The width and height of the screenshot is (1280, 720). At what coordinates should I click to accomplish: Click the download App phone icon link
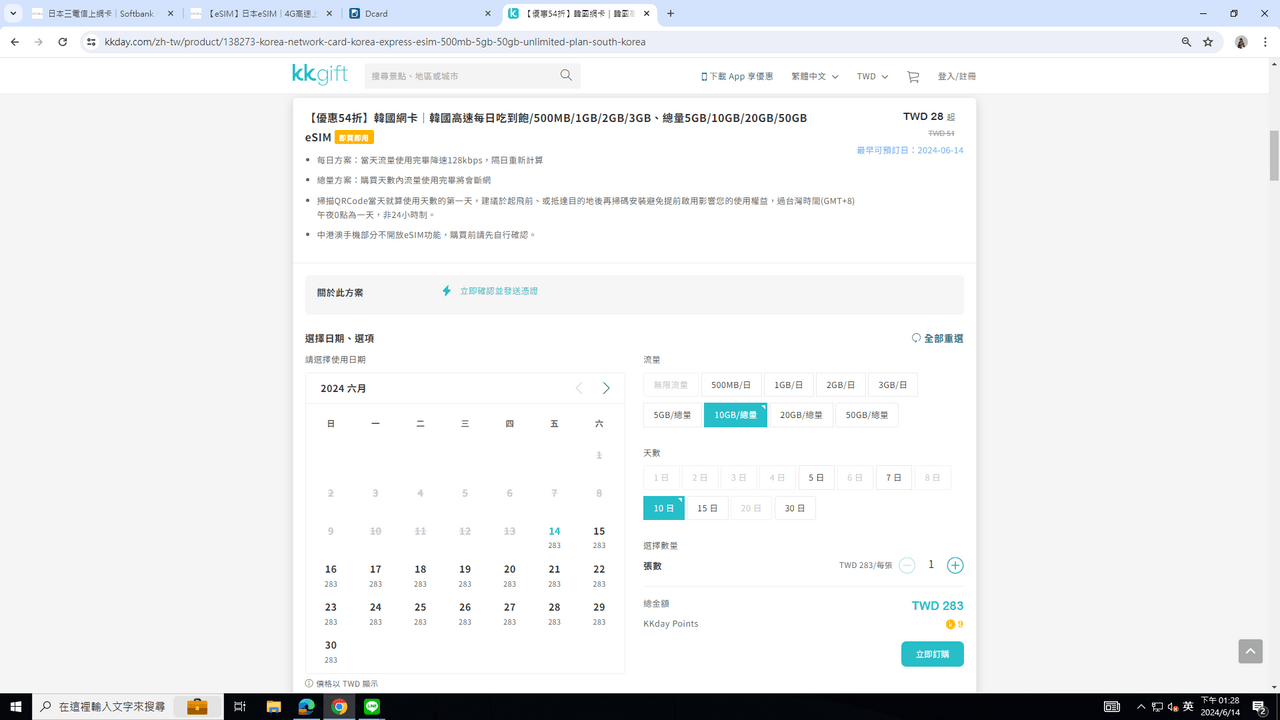coord(737,76)
